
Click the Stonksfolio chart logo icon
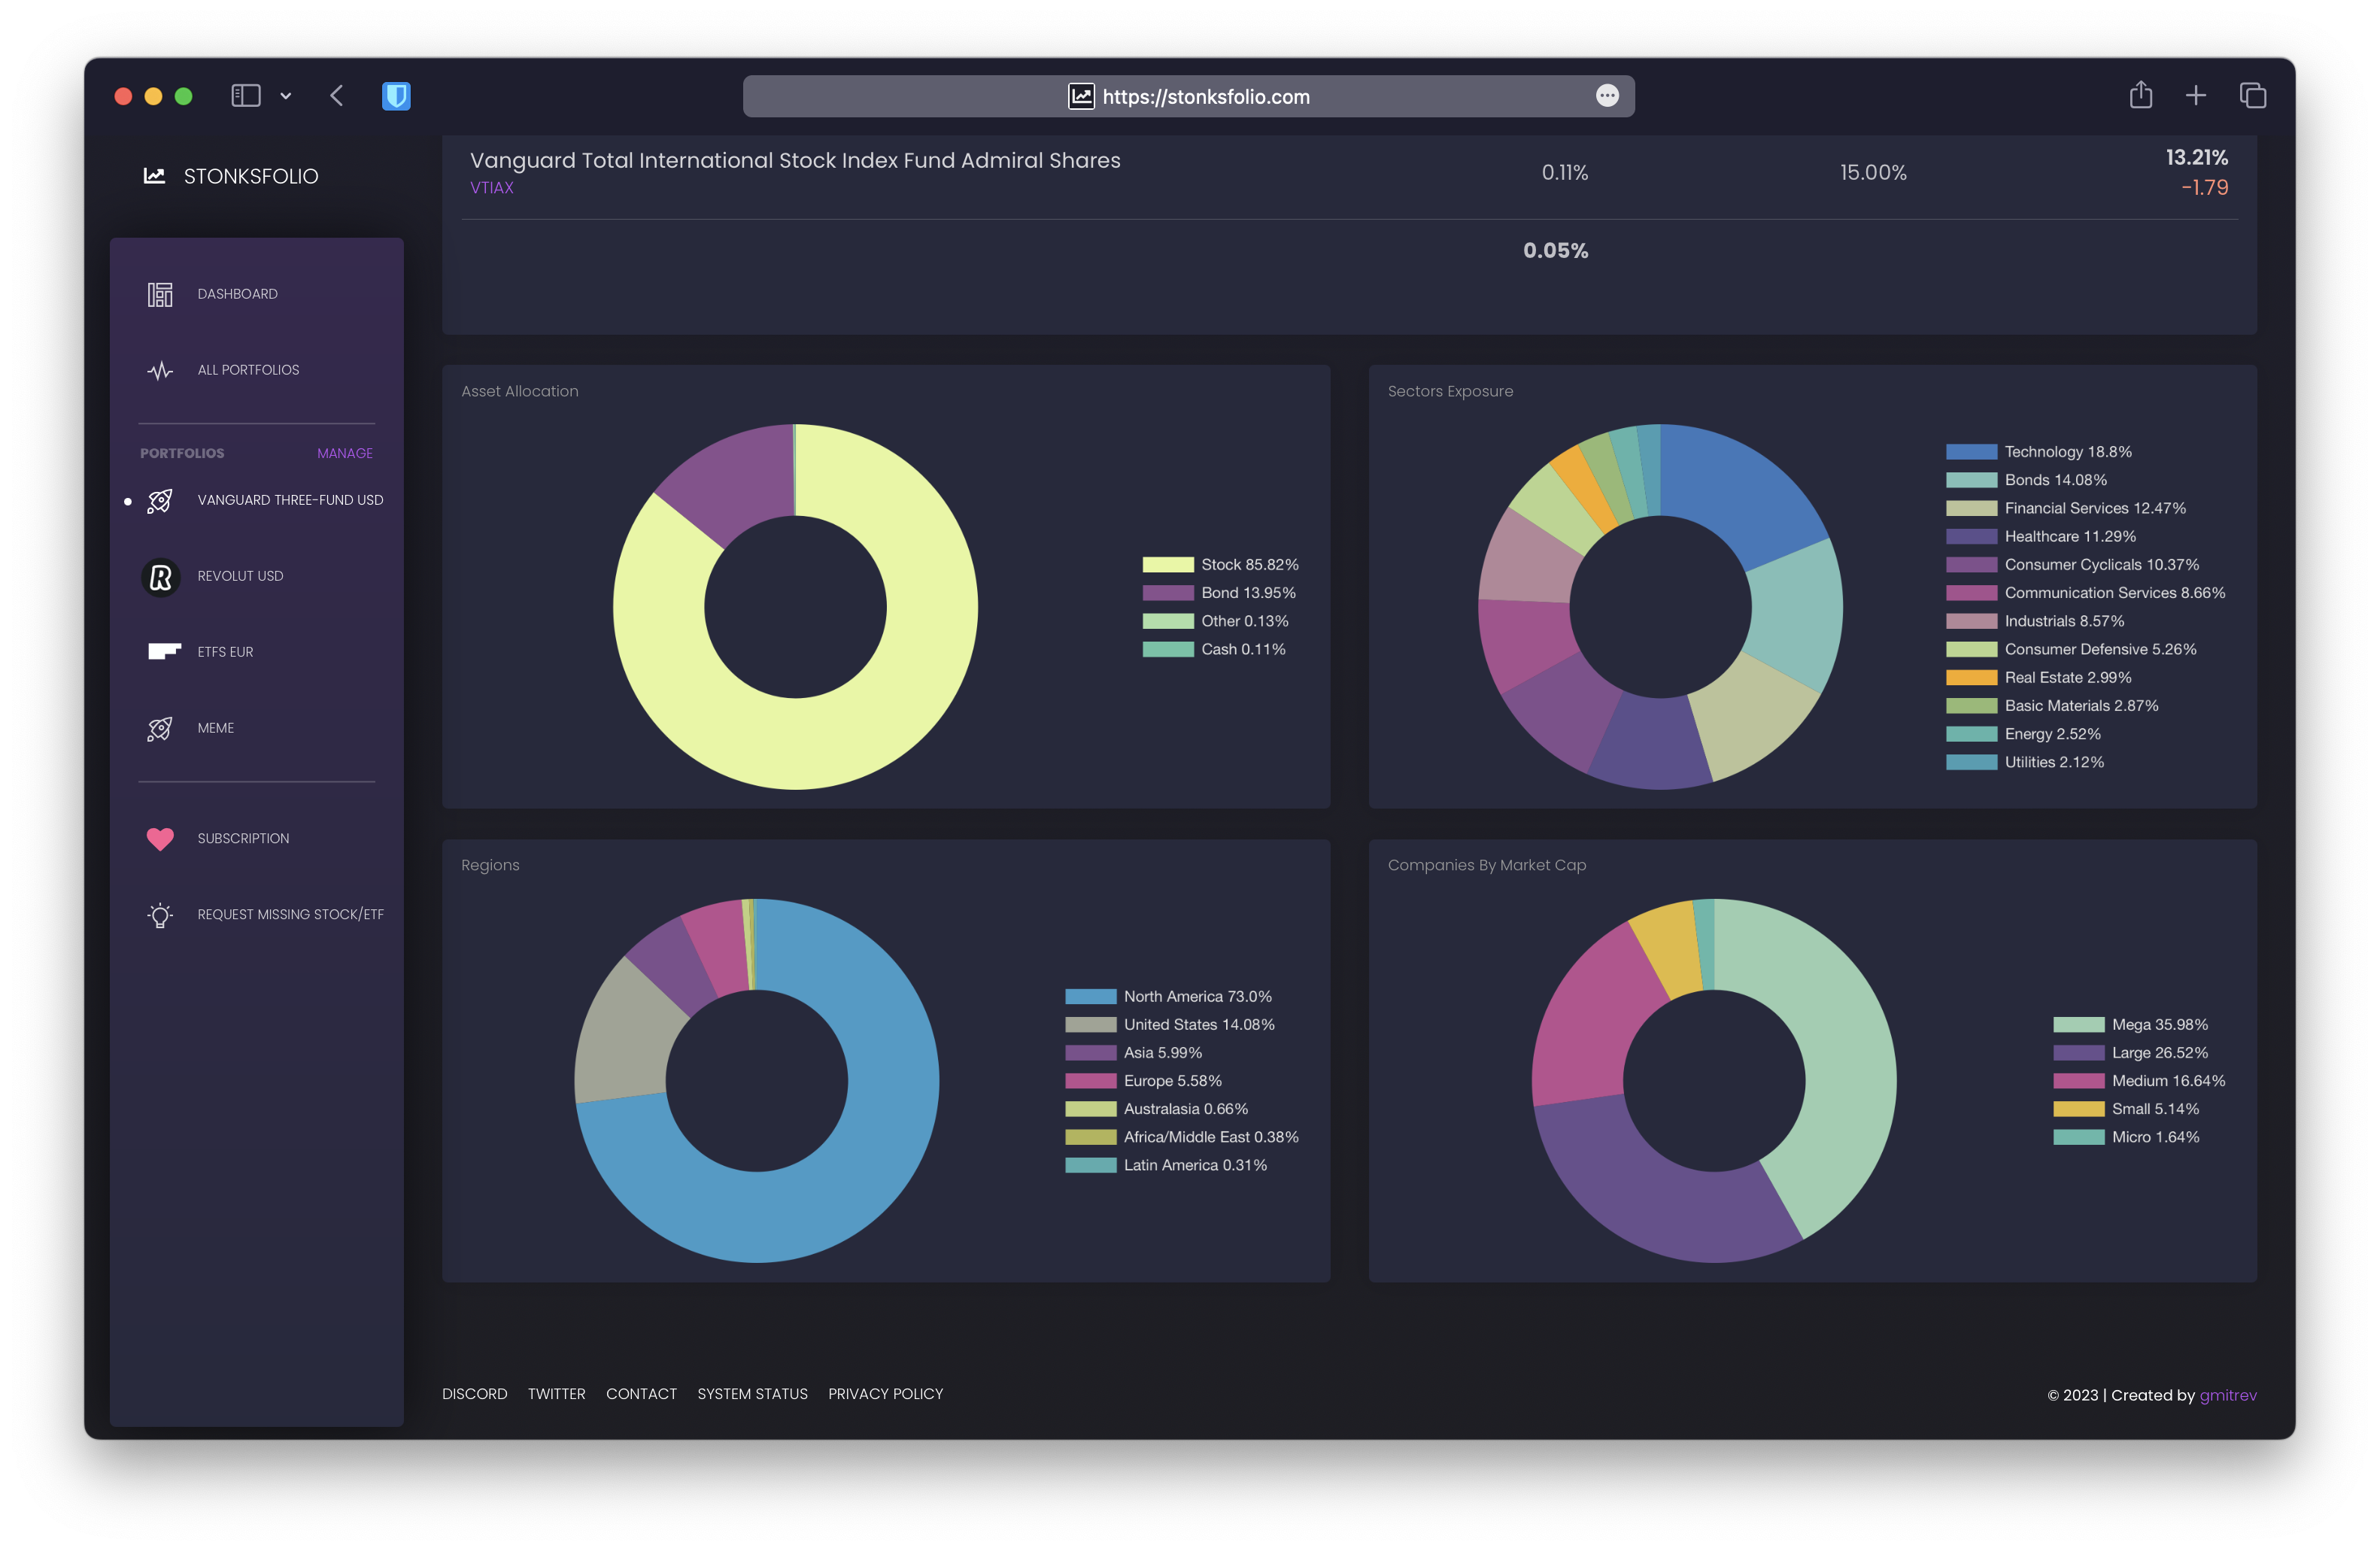[154, 176]
